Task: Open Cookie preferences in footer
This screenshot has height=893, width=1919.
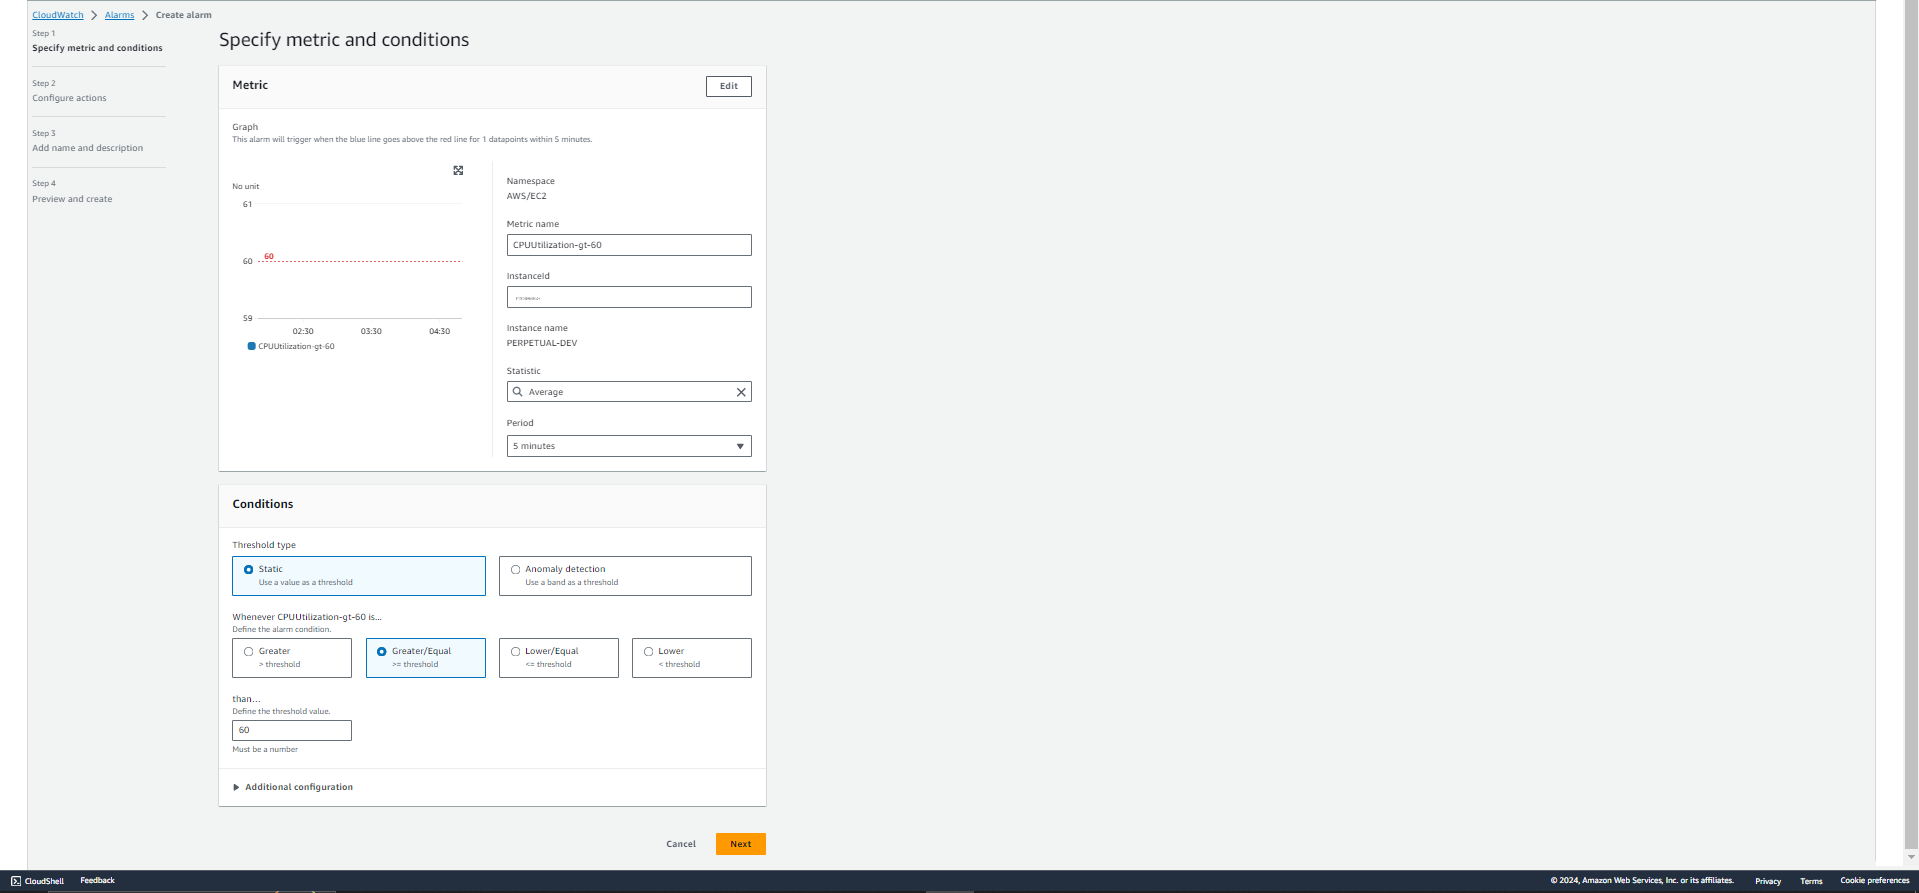Action: click(x=1875, y=881)
